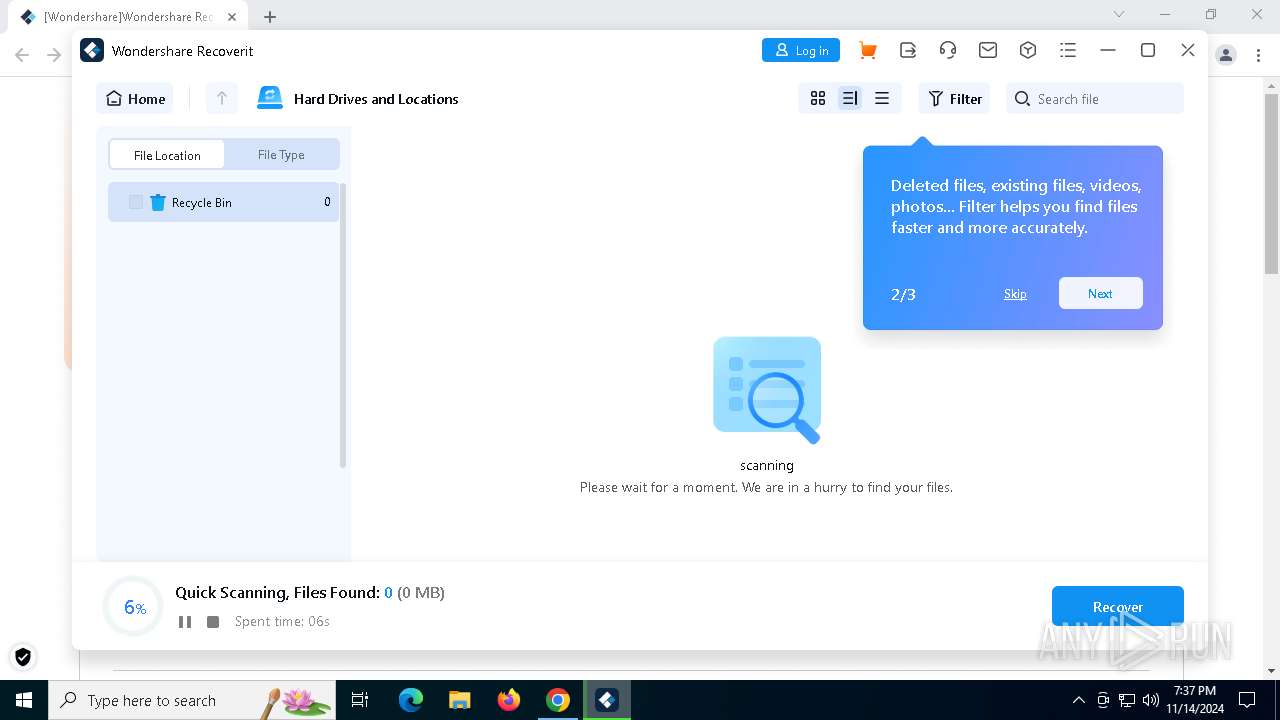Screen dimensions: 1280x720
Task: Open the taskbar search box
Action: point(192,700)
